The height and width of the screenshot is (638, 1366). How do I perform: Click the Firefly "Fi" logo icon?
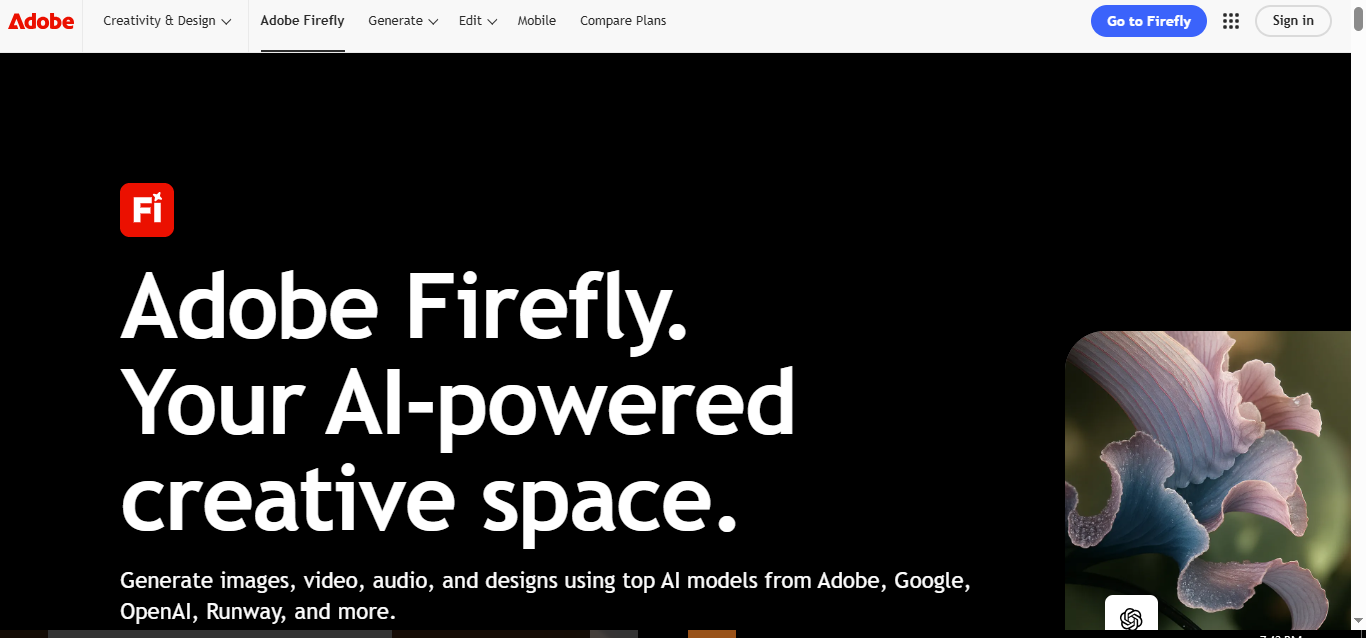click(x=146, y=210)
